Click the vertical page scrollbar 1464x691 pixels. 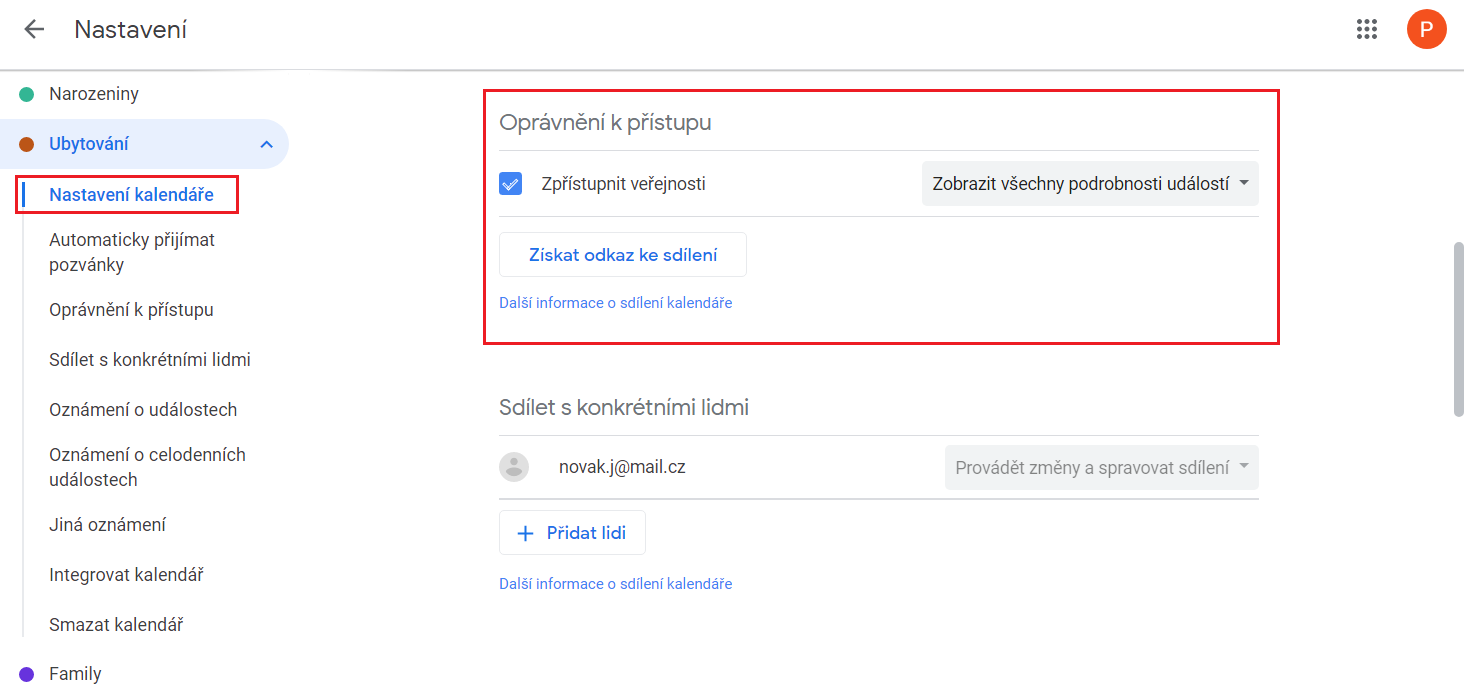tap(1458, 328)
